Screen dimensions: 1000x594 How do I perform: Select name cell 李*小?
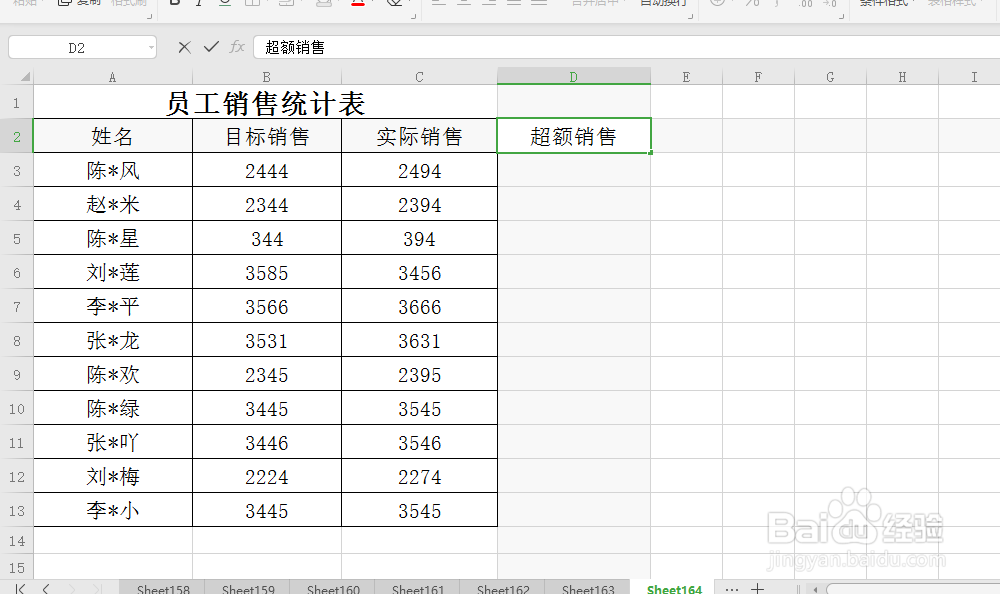pyautogui.click(x=112, y=510)
